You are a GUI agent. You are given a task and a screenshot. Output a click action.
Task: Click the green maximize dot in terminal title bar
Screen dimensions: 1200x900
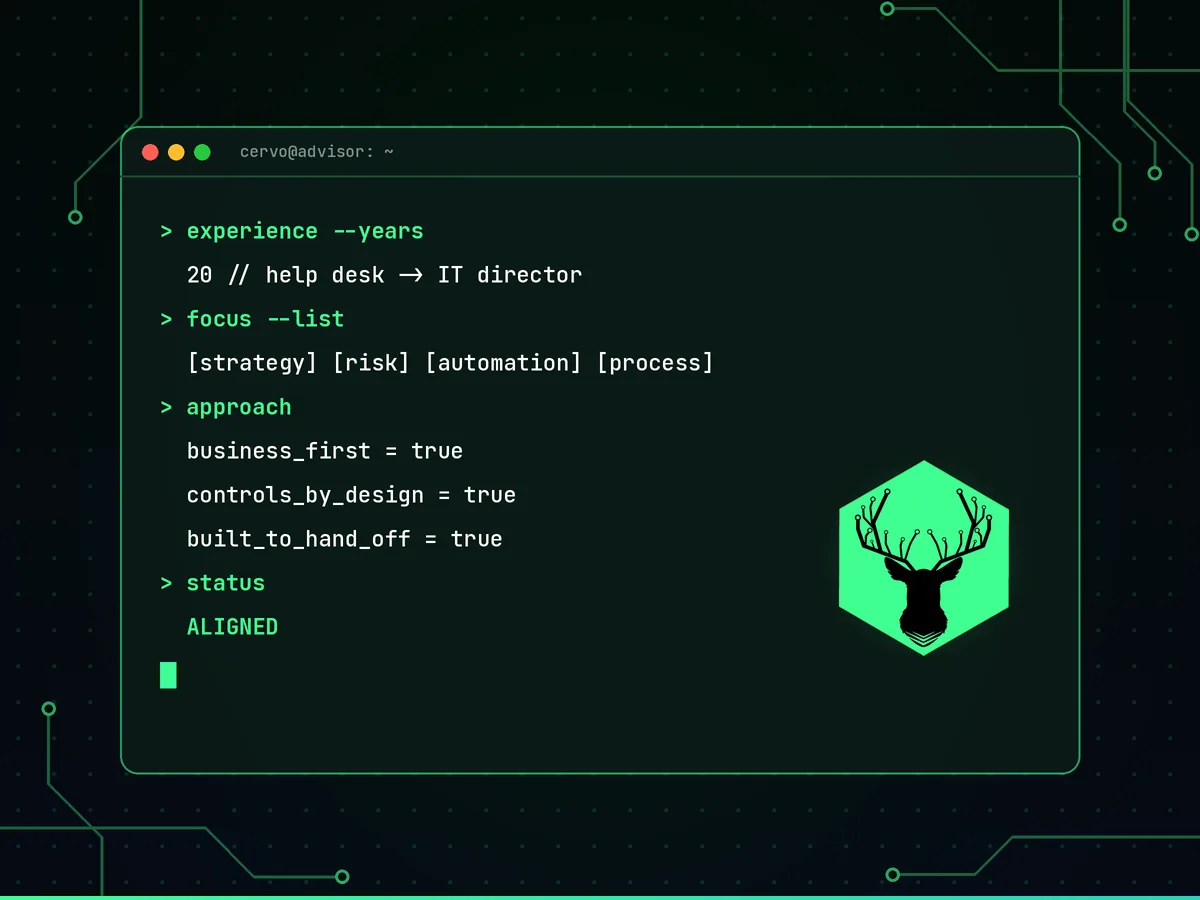(x=202, y=152)
